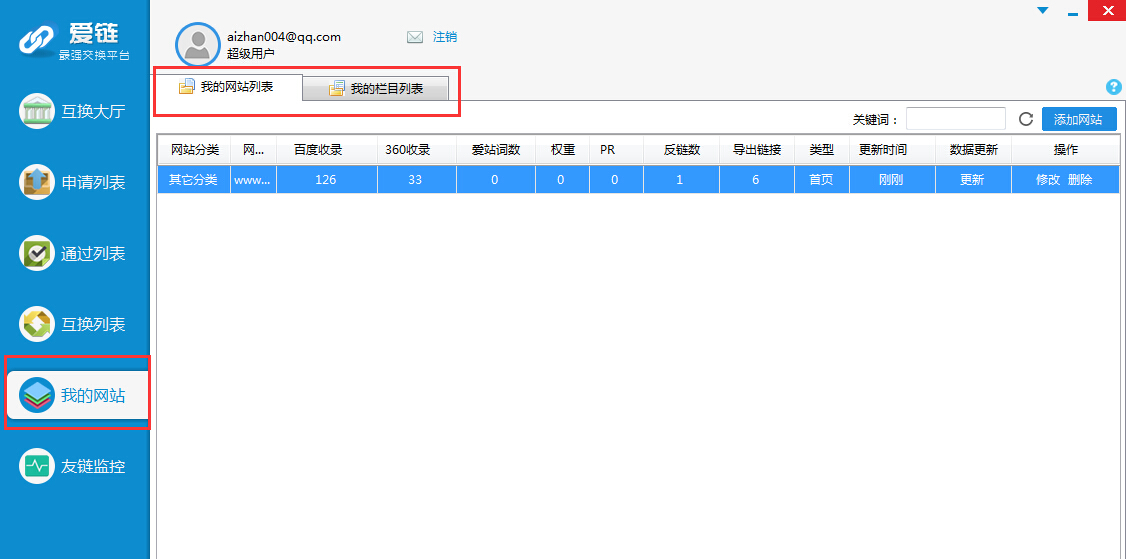
Task: Click the 注销 logout link
Action: [x=445, y=37]
